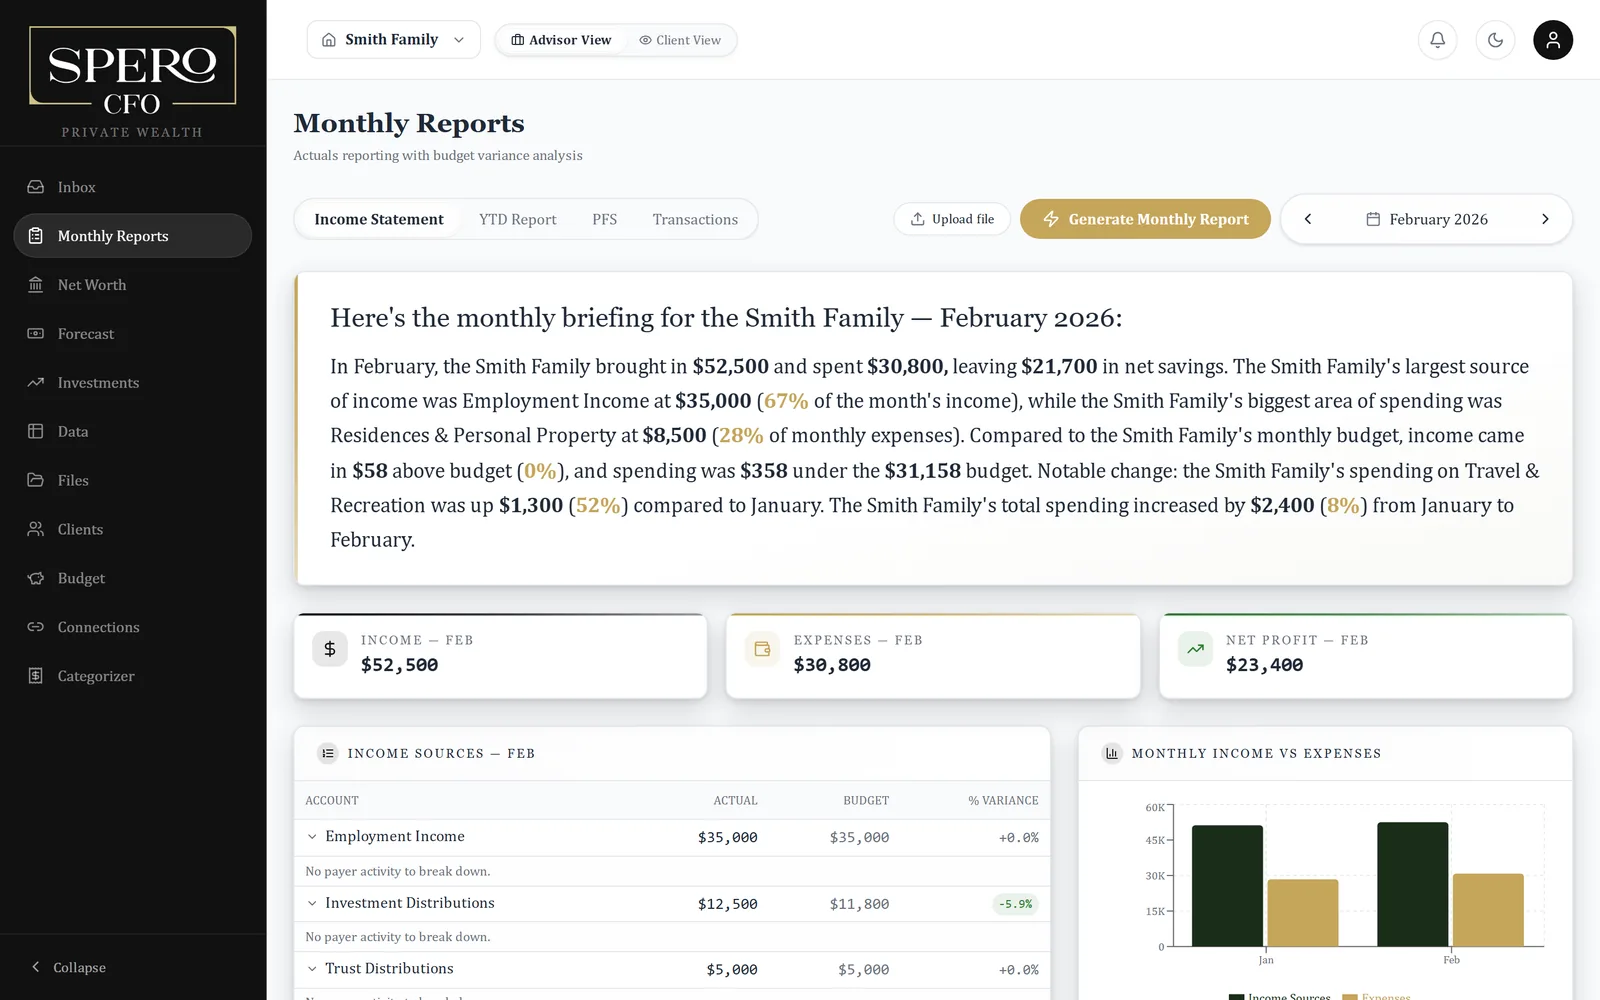Screen dimensions: 1600x1000
Task: Switch to Client View
Action: [x=680, y=40]
